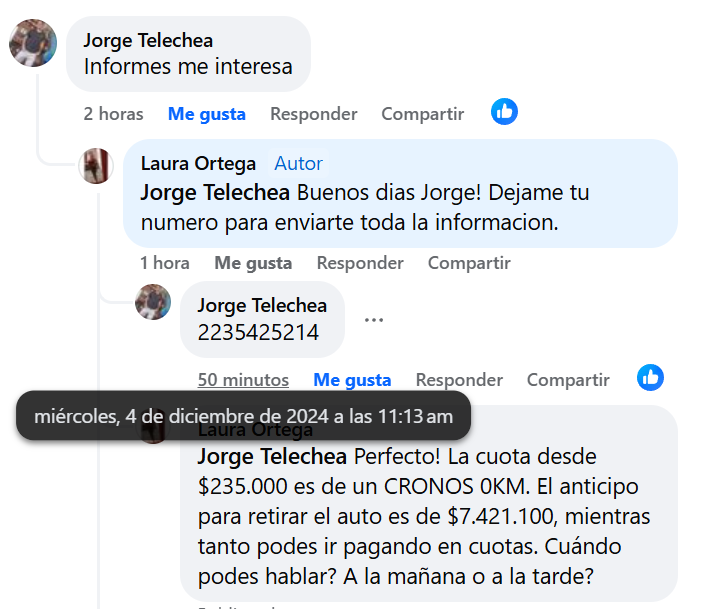Click Jorge Telechea's top comment avatar

(33, 42)
